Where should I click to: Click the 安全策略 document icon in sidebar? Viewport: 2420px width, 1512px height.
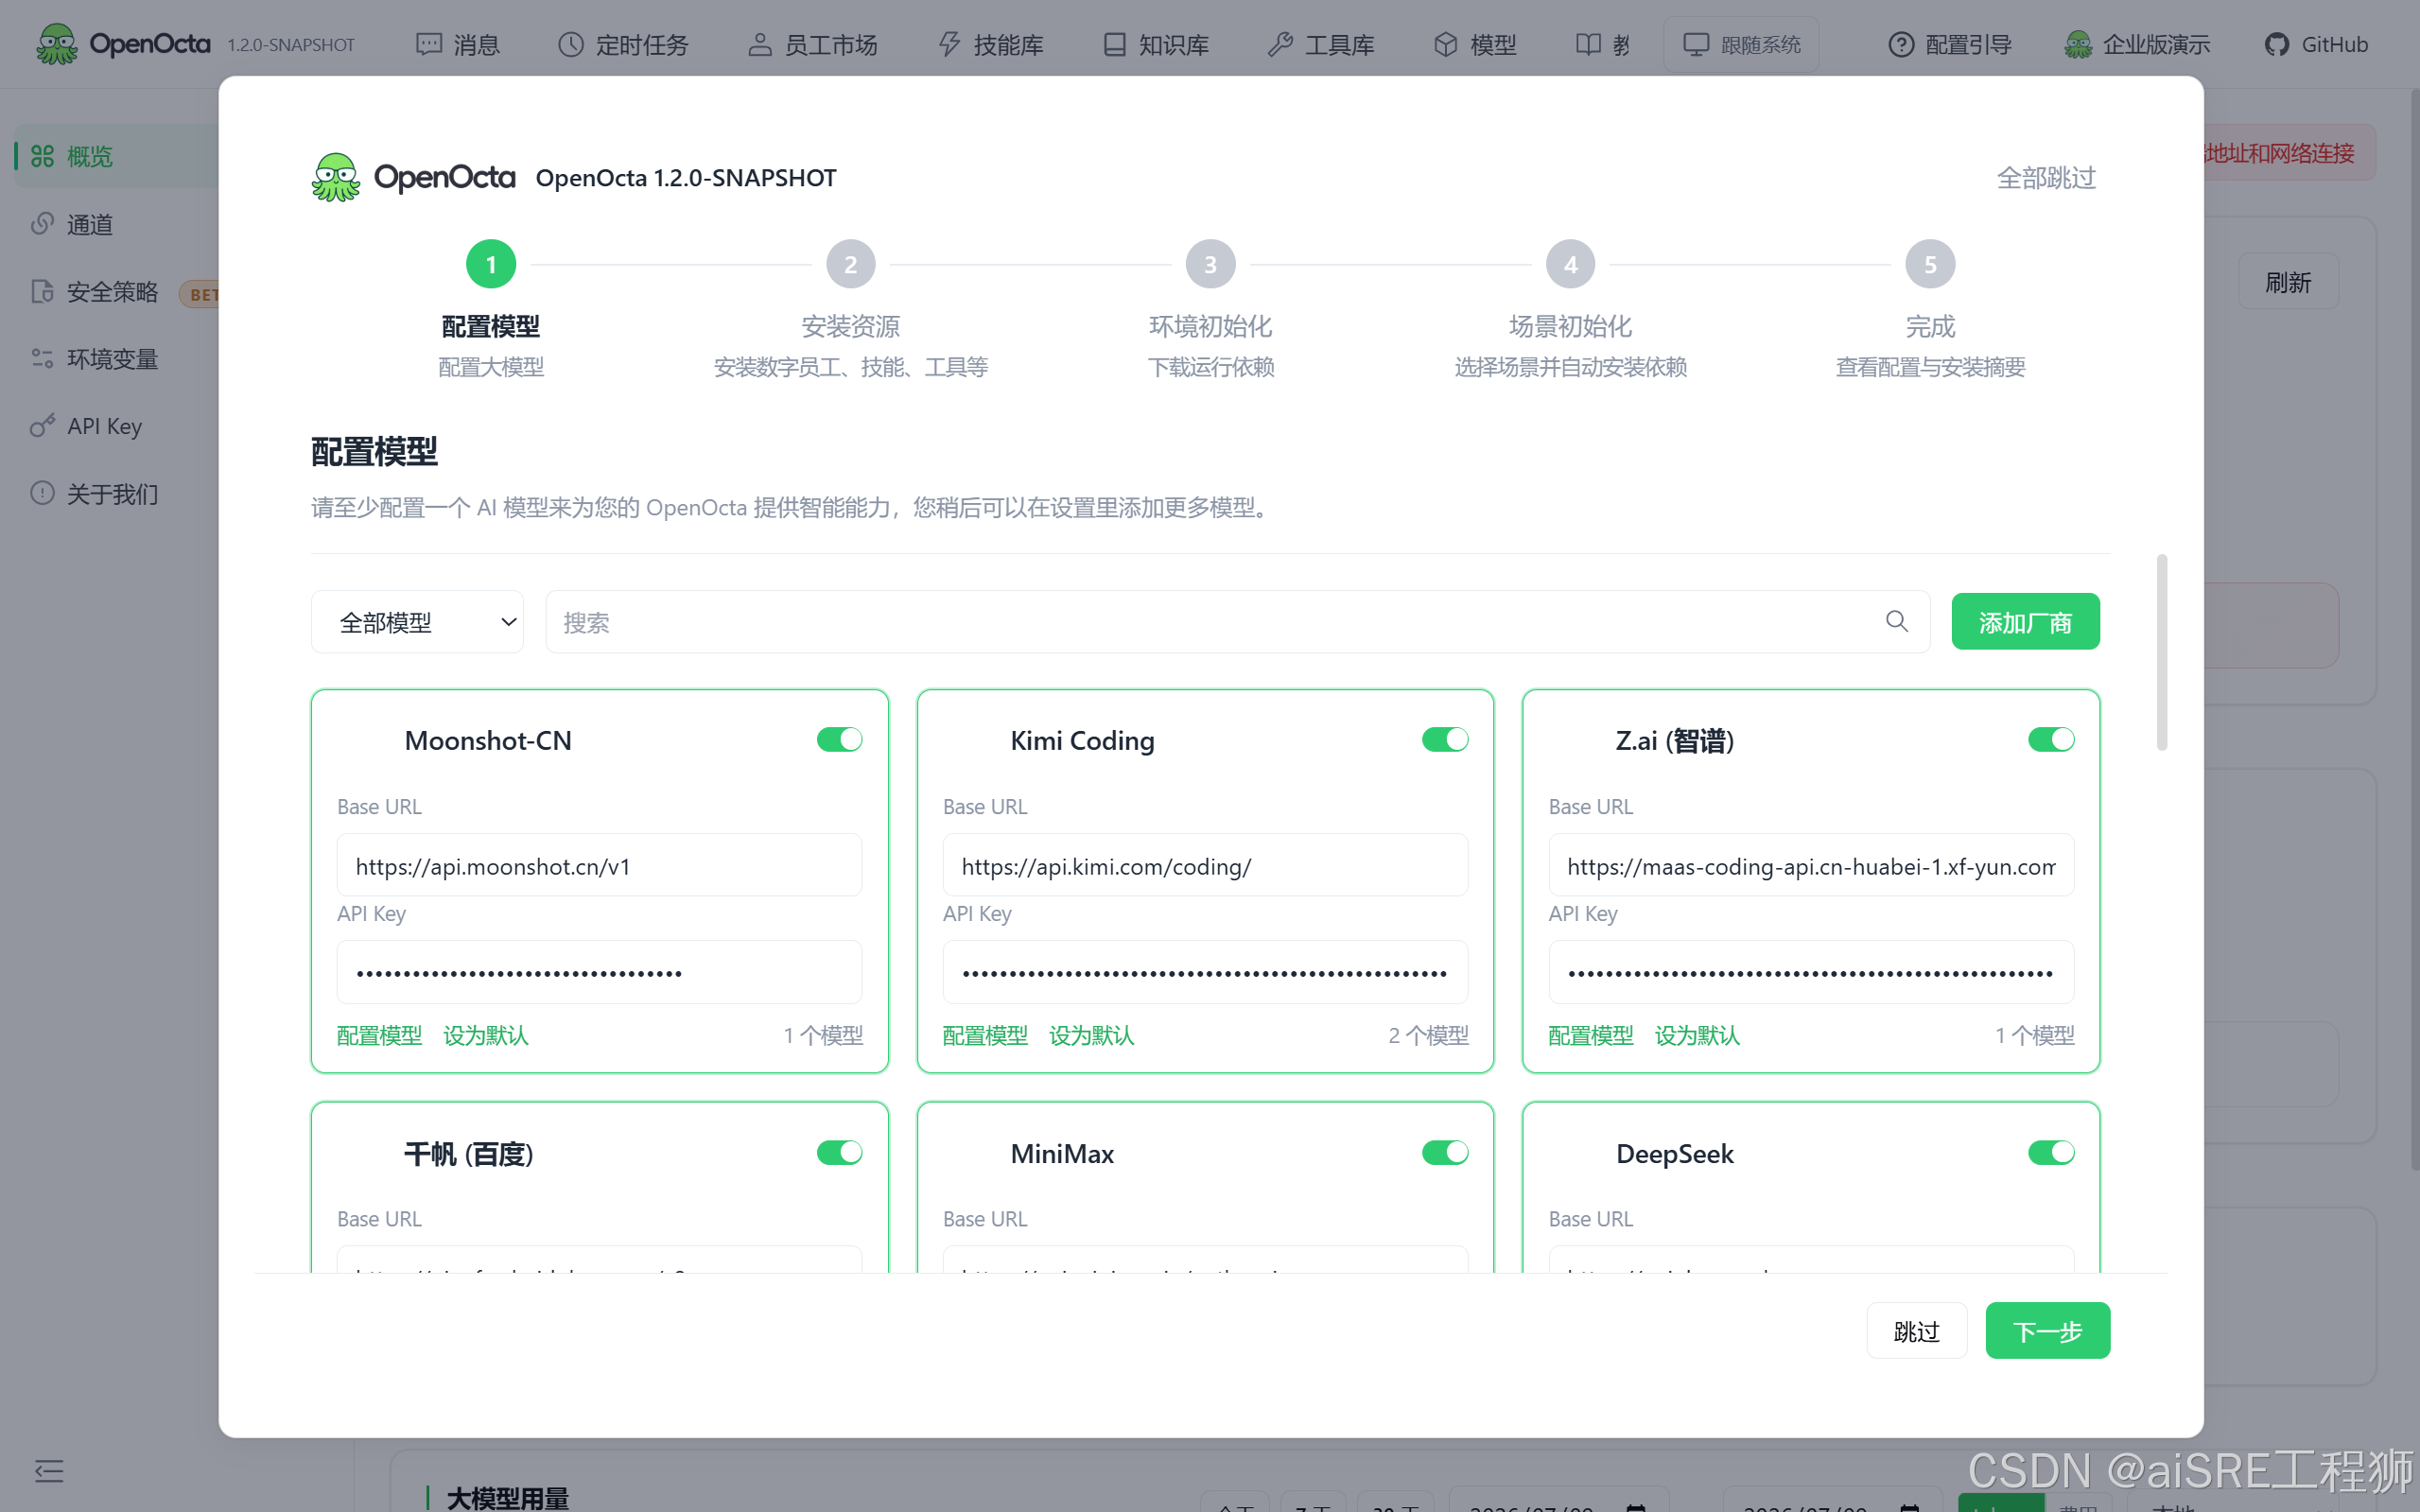(42, 291)
